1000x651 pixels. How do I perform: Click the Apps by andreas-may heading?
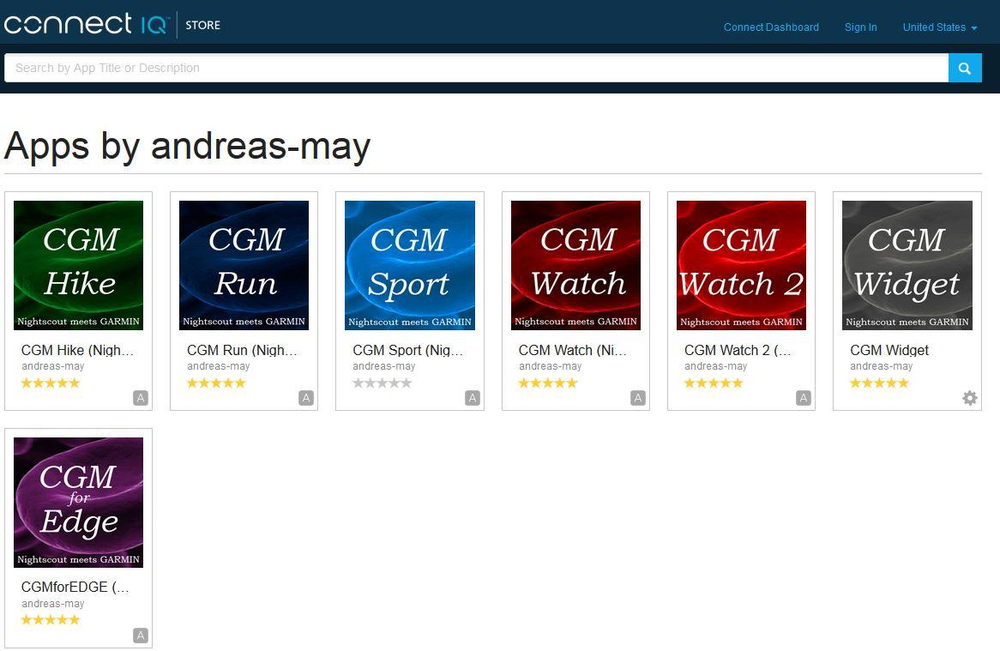click(188, 147)
